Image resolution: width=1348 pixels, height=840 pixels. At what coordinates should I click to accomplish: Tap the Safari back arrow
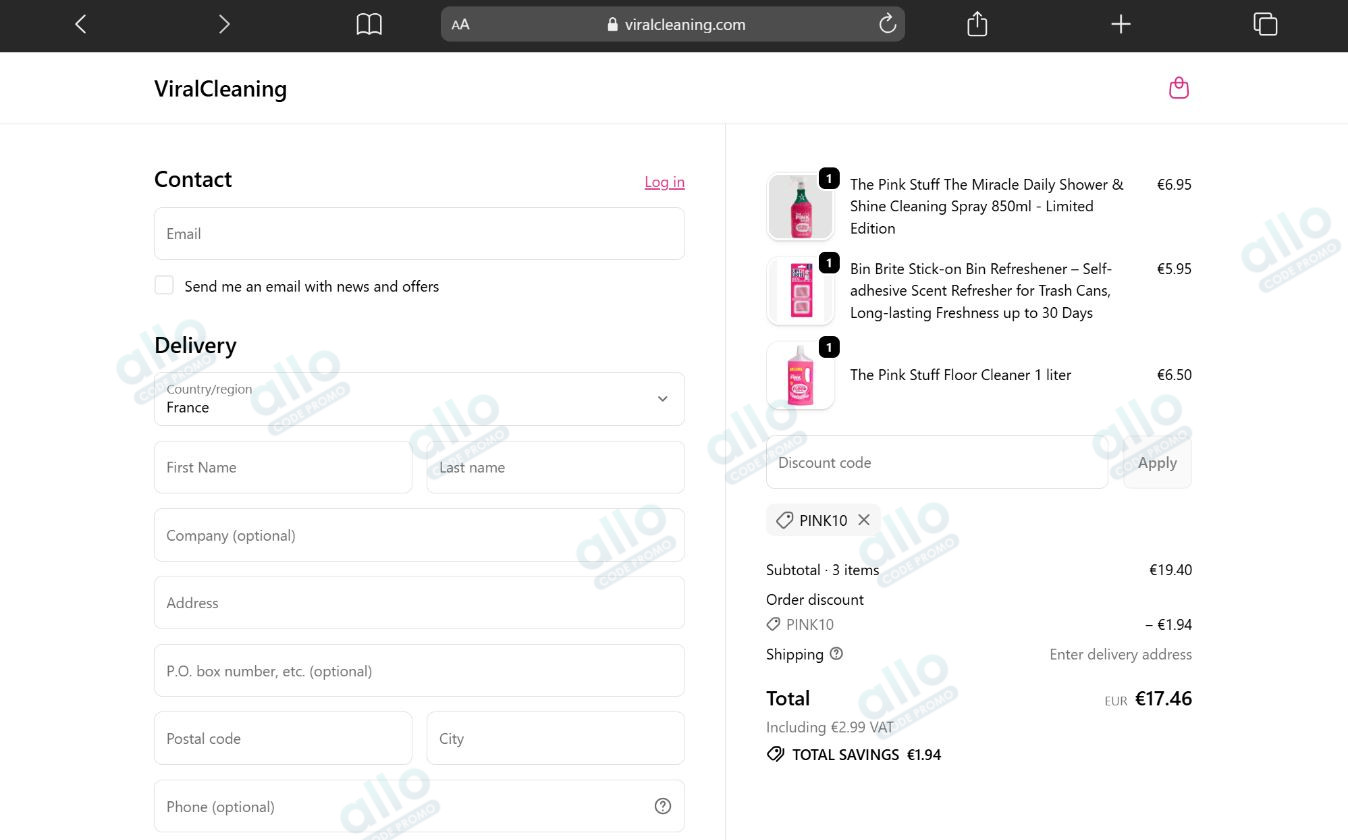click(81, 24)
